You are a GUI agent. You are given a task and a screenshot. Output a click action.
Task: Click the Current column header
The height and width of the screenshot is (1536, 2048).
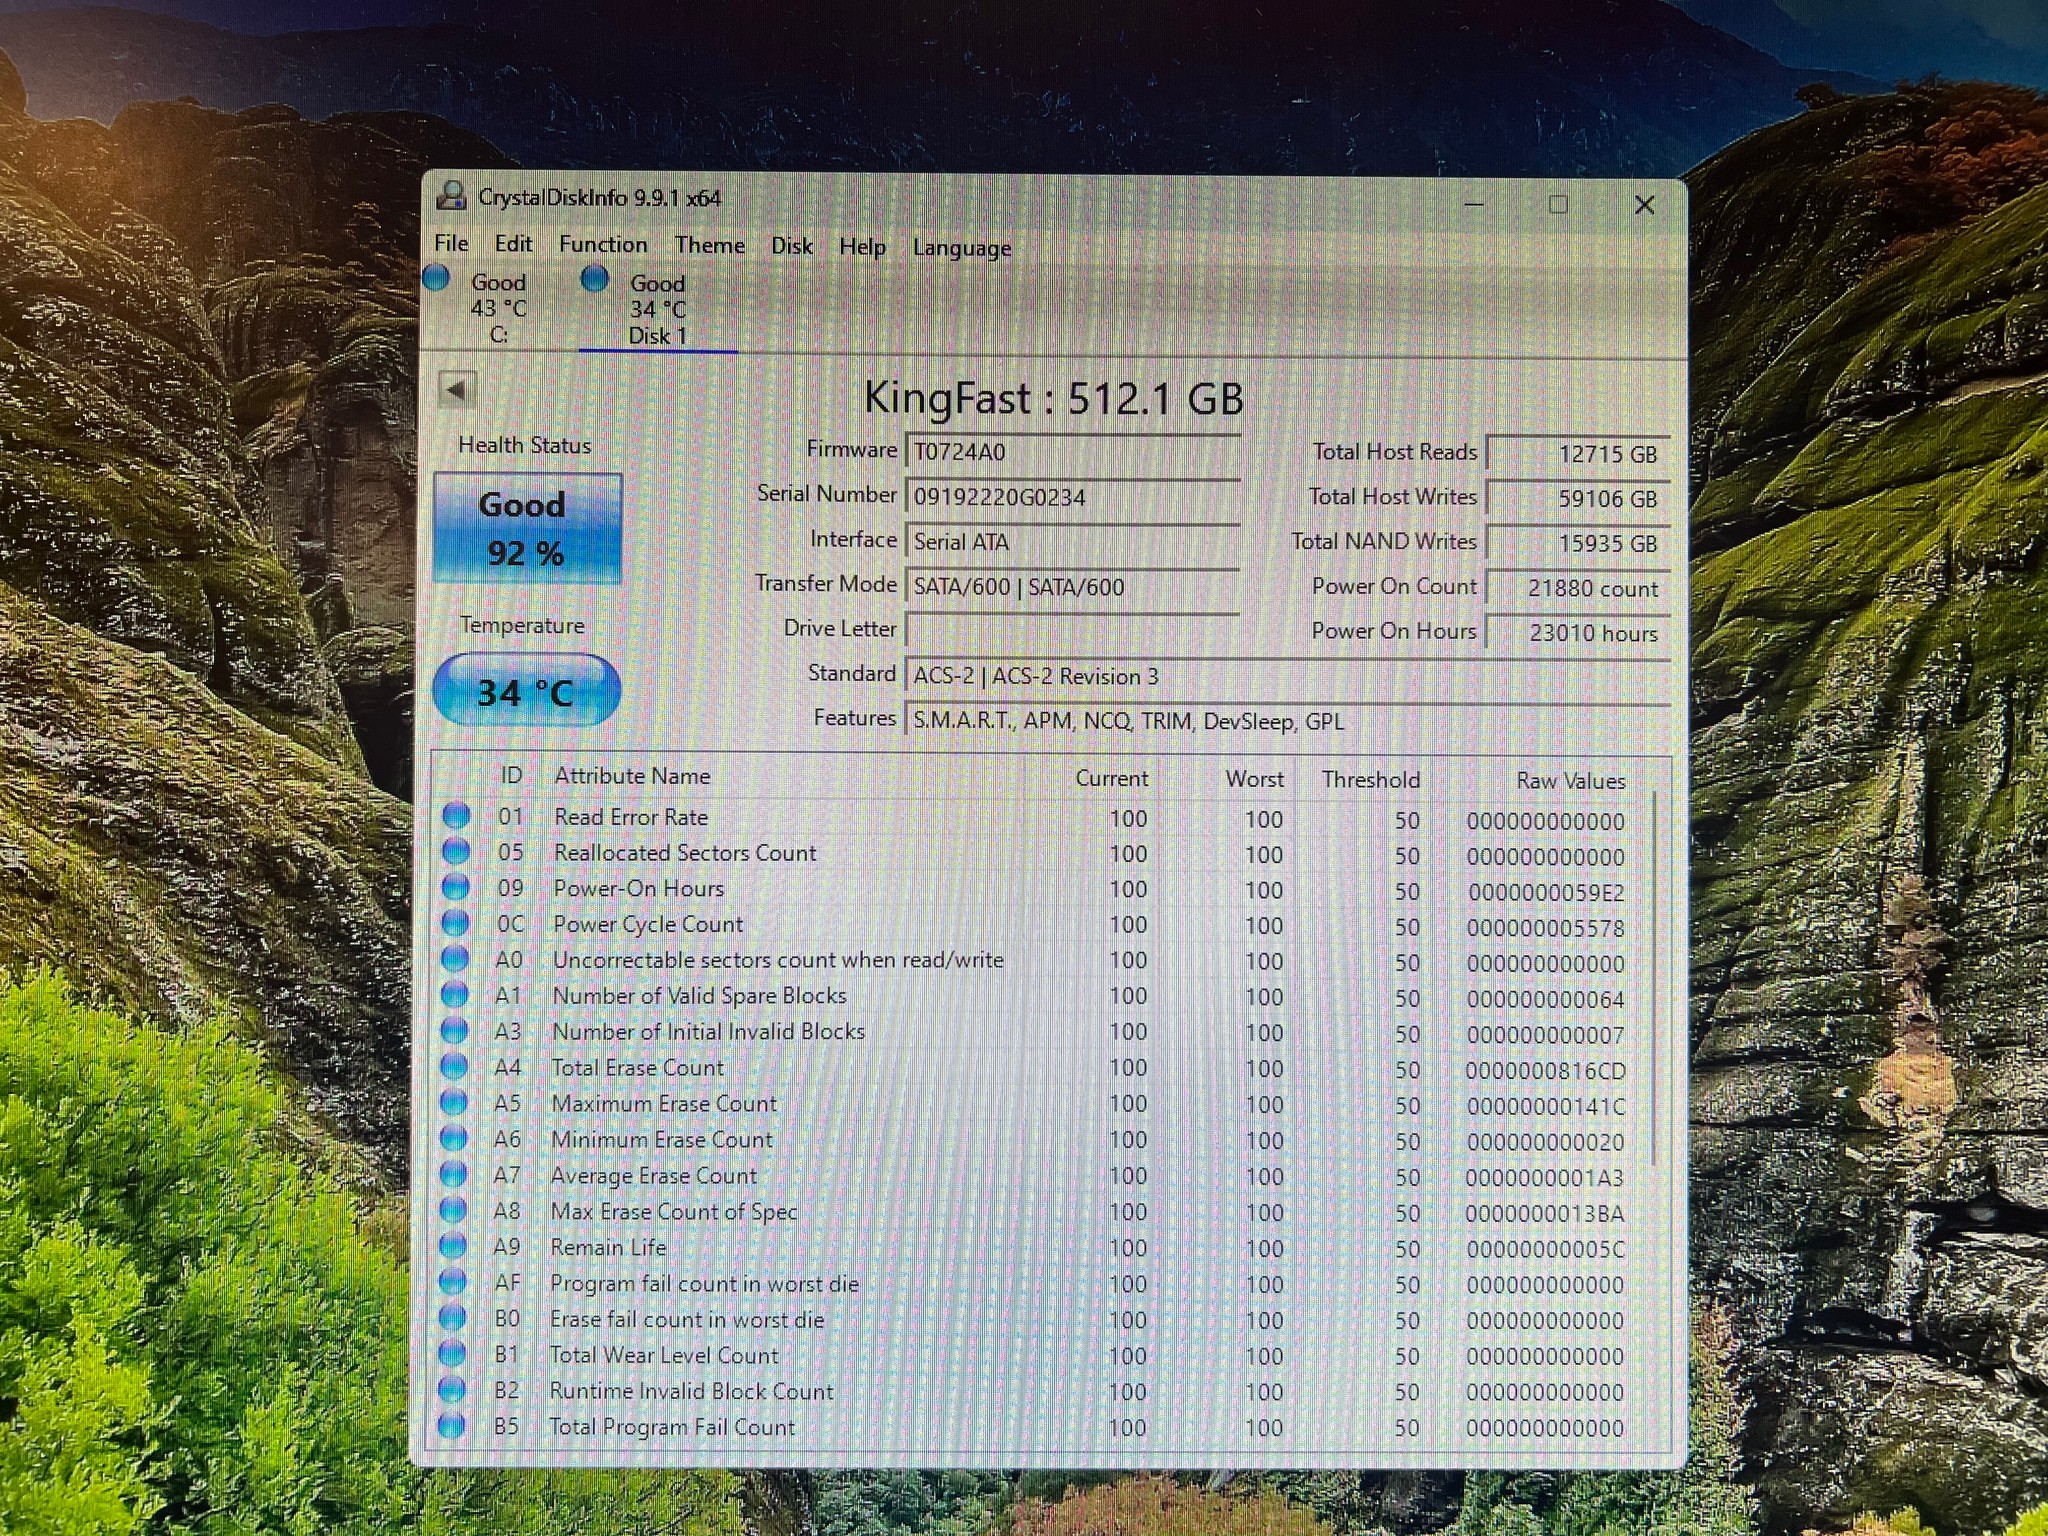(1111, 778)
